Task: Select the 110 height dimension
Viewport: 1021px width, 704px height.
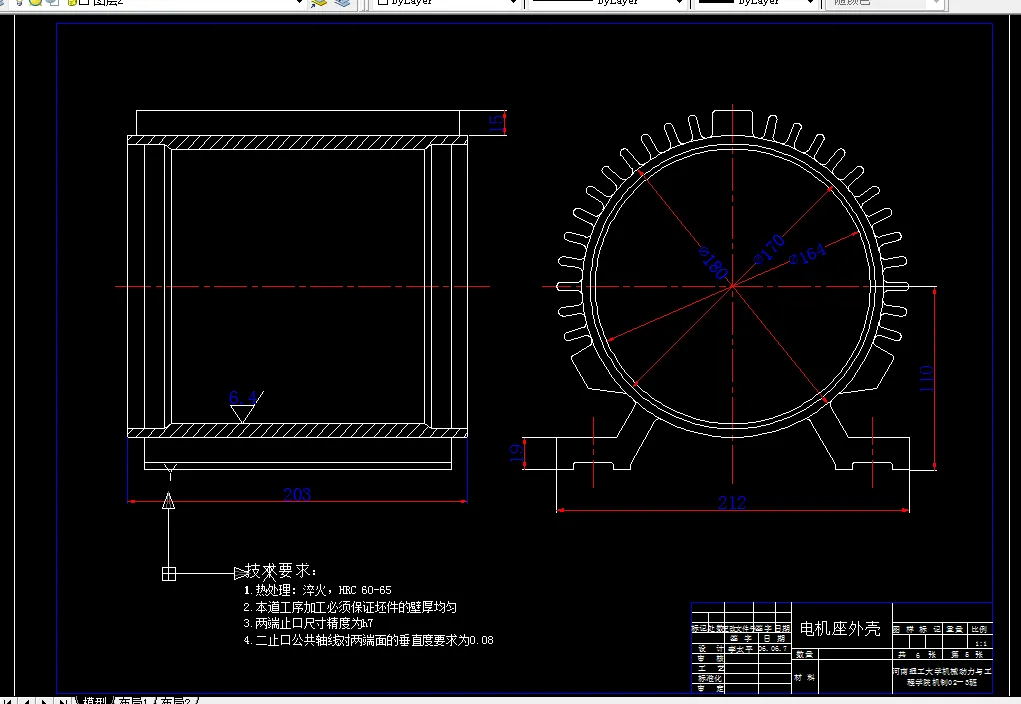Action: tap(926, 378)
